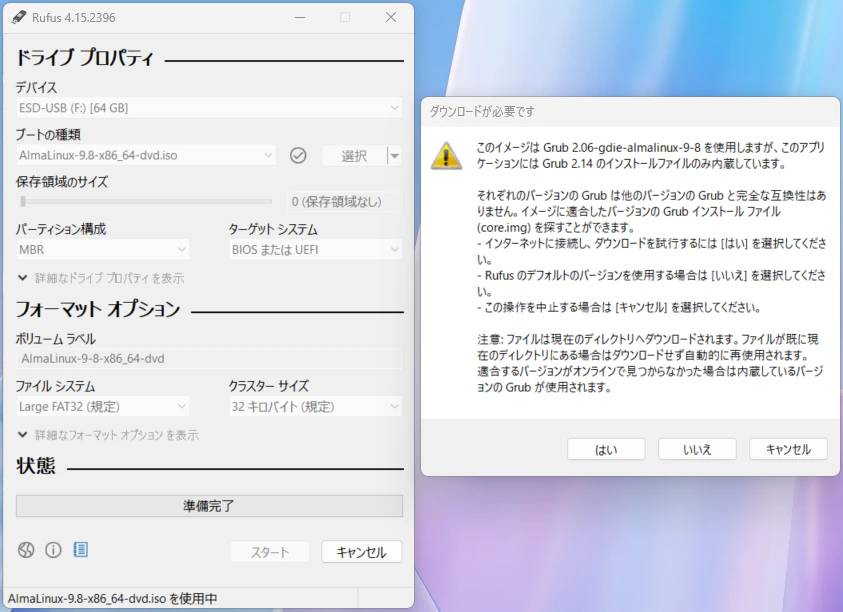Click the 選択 button

[354, 156]
